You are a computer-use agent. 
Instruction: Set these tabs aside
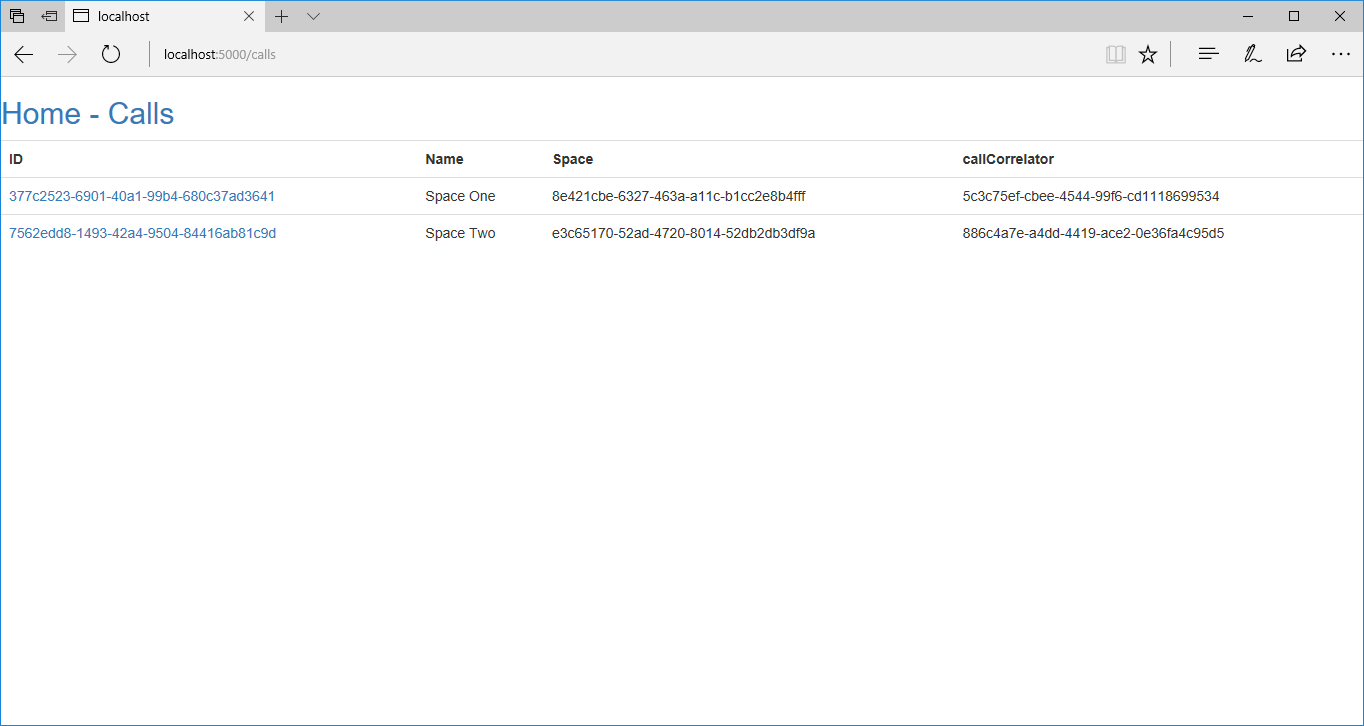tap(49, 16)
